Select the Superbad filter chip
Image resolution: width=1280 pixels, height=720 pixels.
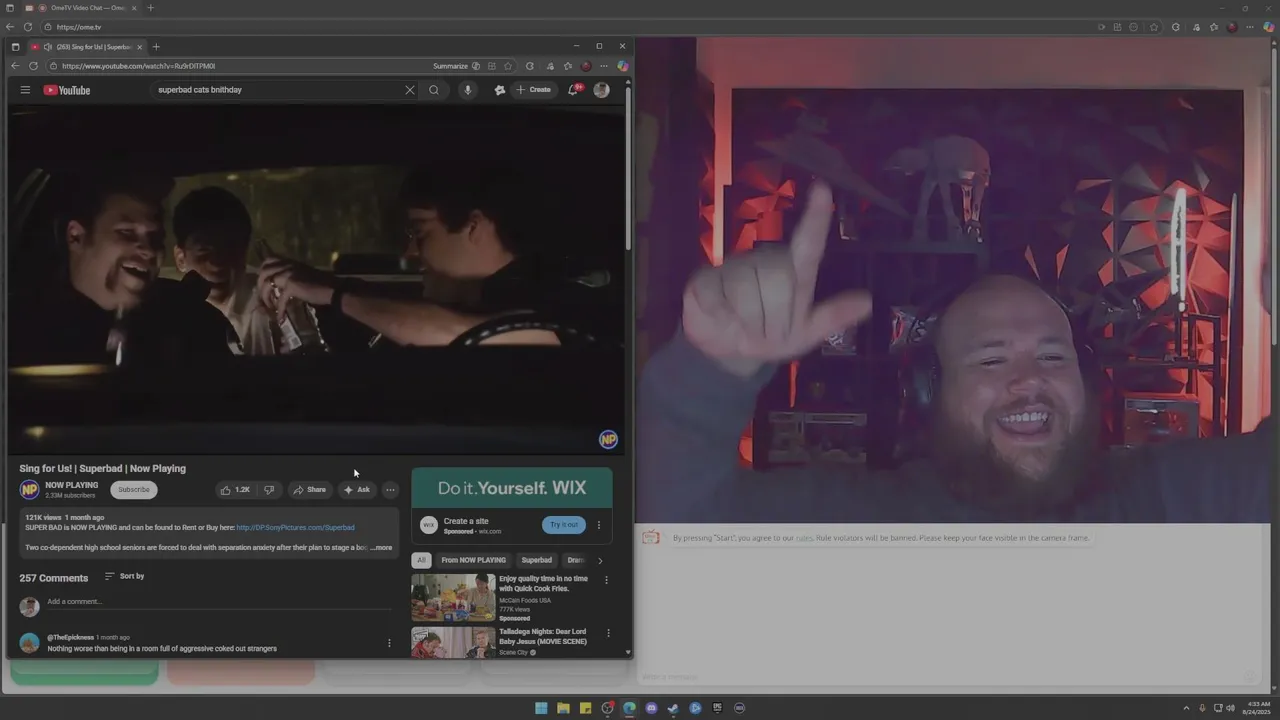(536, 560)
